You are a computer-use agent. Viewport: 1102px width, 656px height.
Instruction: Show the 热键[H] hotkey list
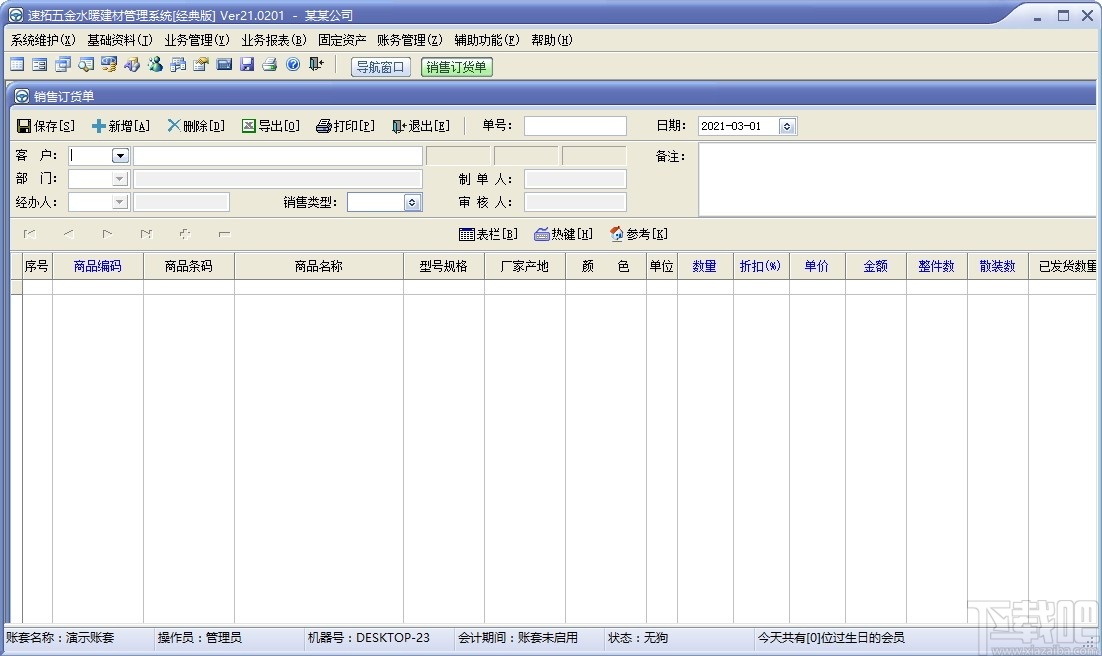point(563,234)
